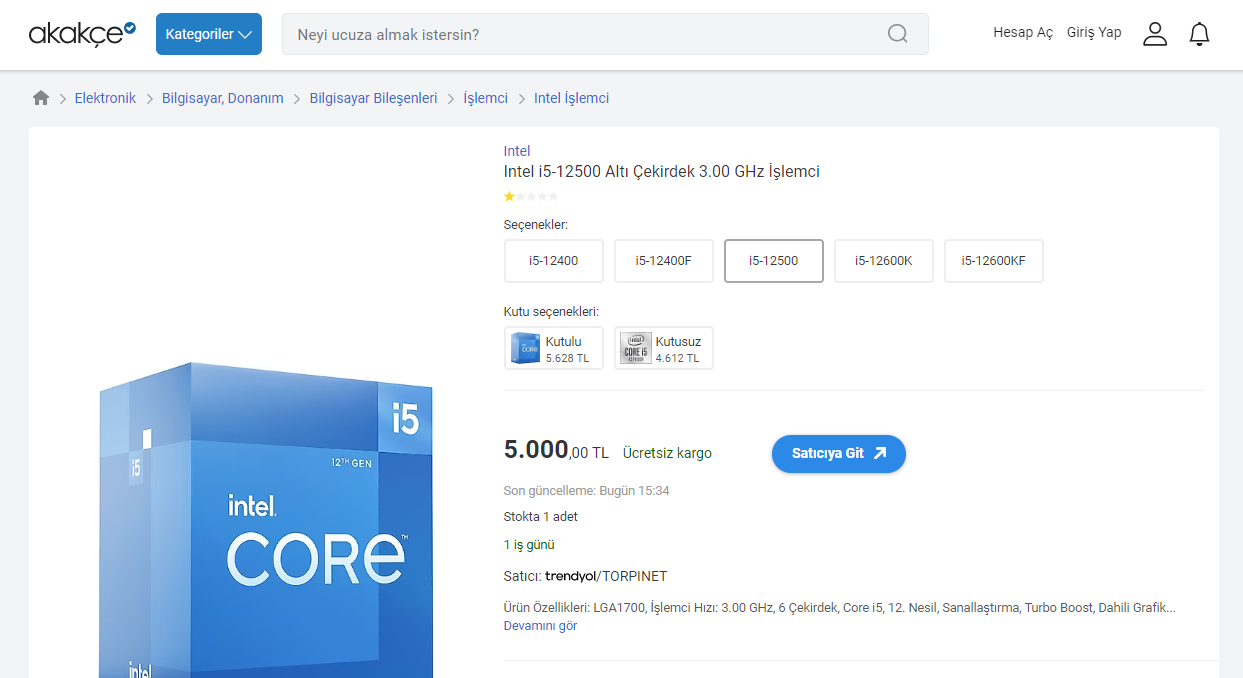Select the i5-12600KF option

pyautogui.click(x=994, y=261)
